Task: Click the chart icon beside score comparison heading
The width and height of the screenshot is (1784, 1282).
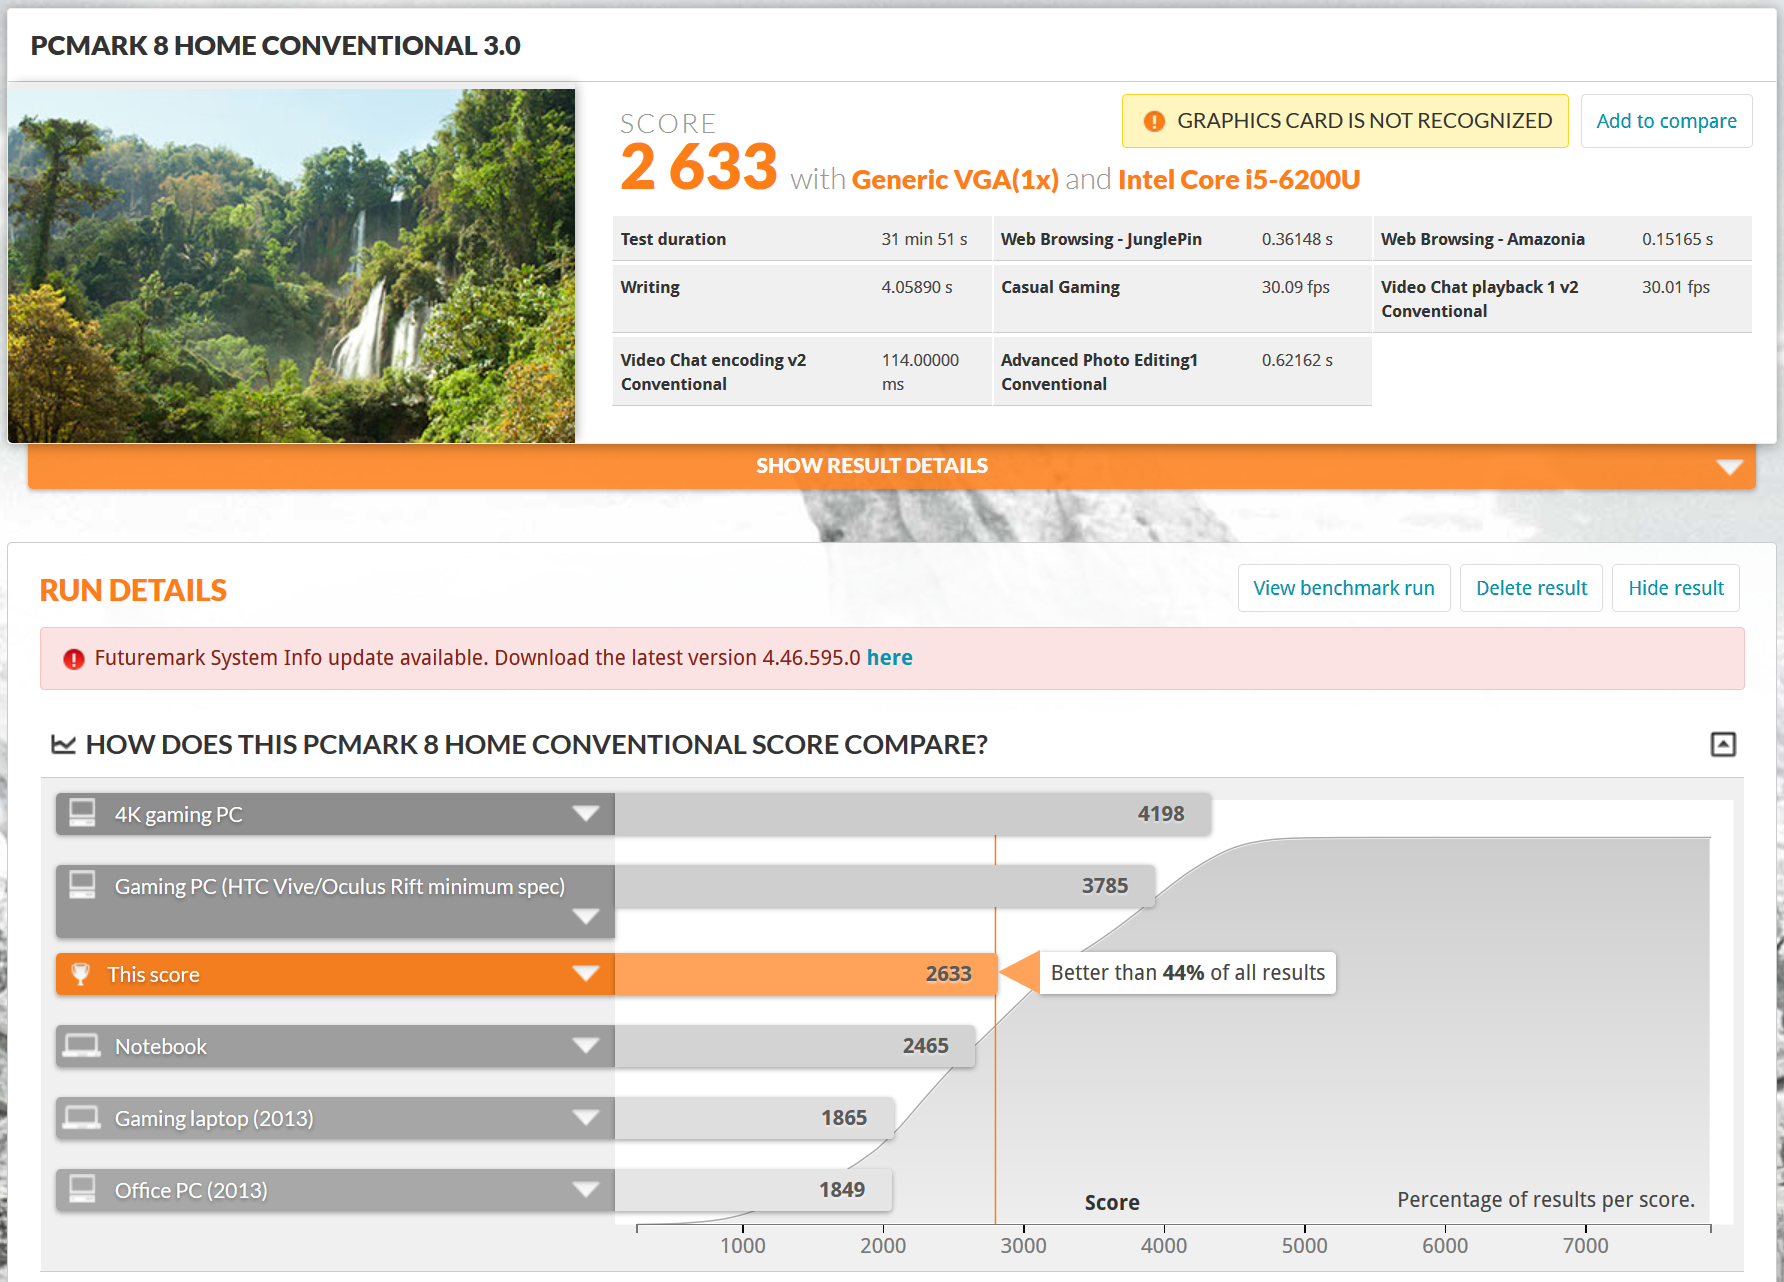Action: [63, 745]
